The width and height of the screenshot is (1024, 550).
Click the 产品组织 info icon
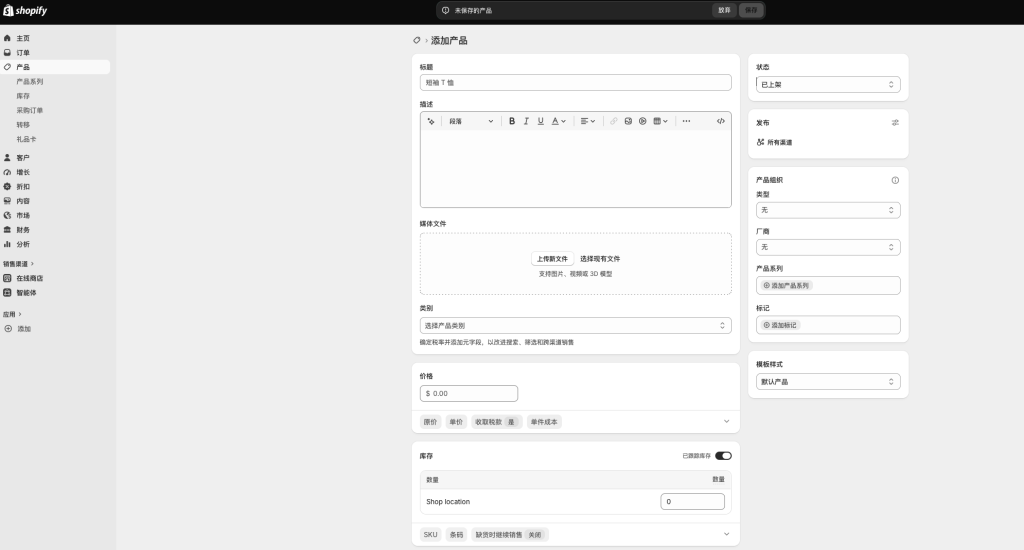click(x=895, y=180)
